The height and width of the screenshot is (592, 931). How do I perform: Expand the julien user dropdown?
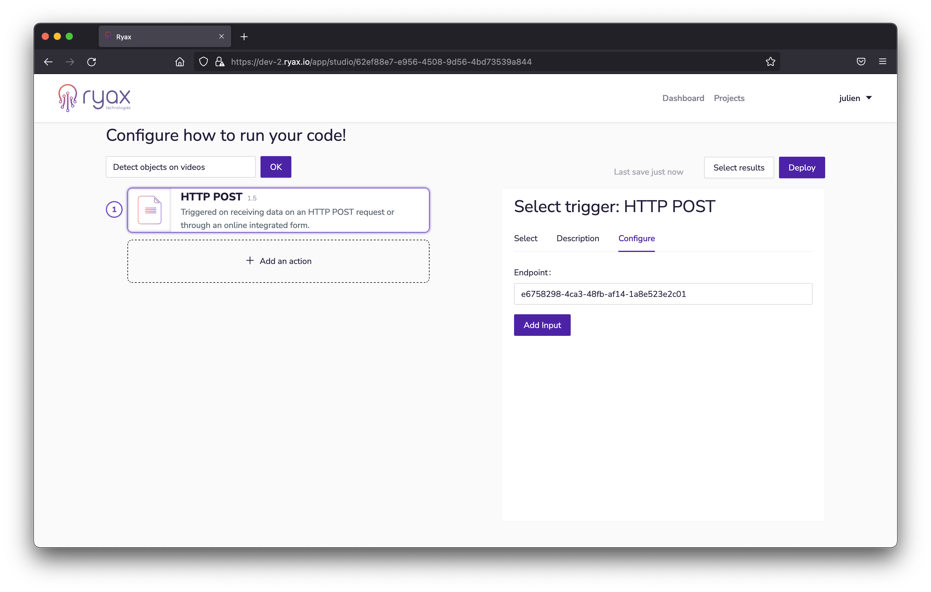click(x=855, y=98)
